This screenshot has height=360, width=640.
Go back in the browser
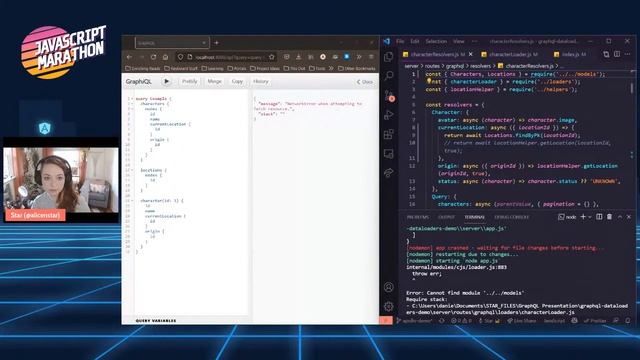click(x=130, y=57)
